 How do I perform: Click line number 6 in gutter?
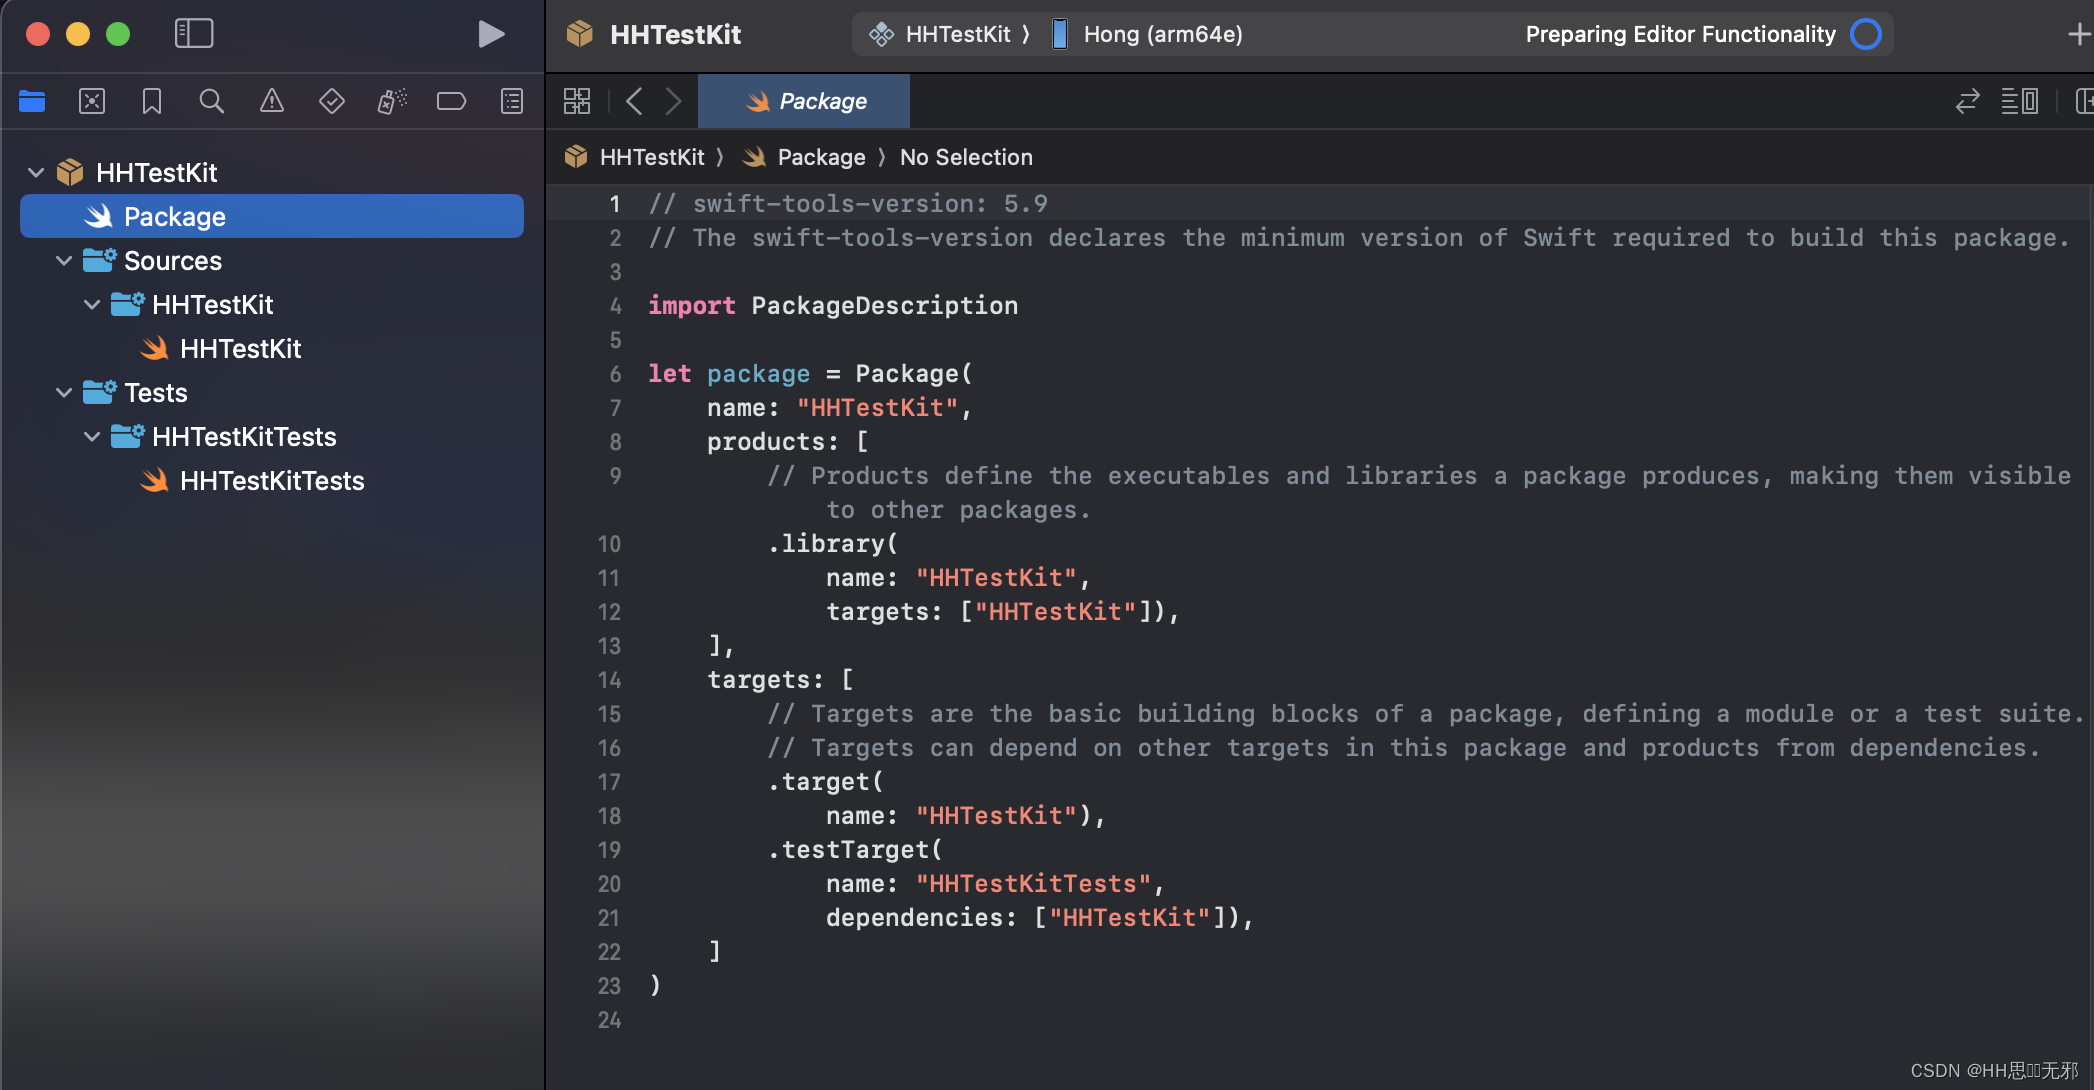point(615,374)
